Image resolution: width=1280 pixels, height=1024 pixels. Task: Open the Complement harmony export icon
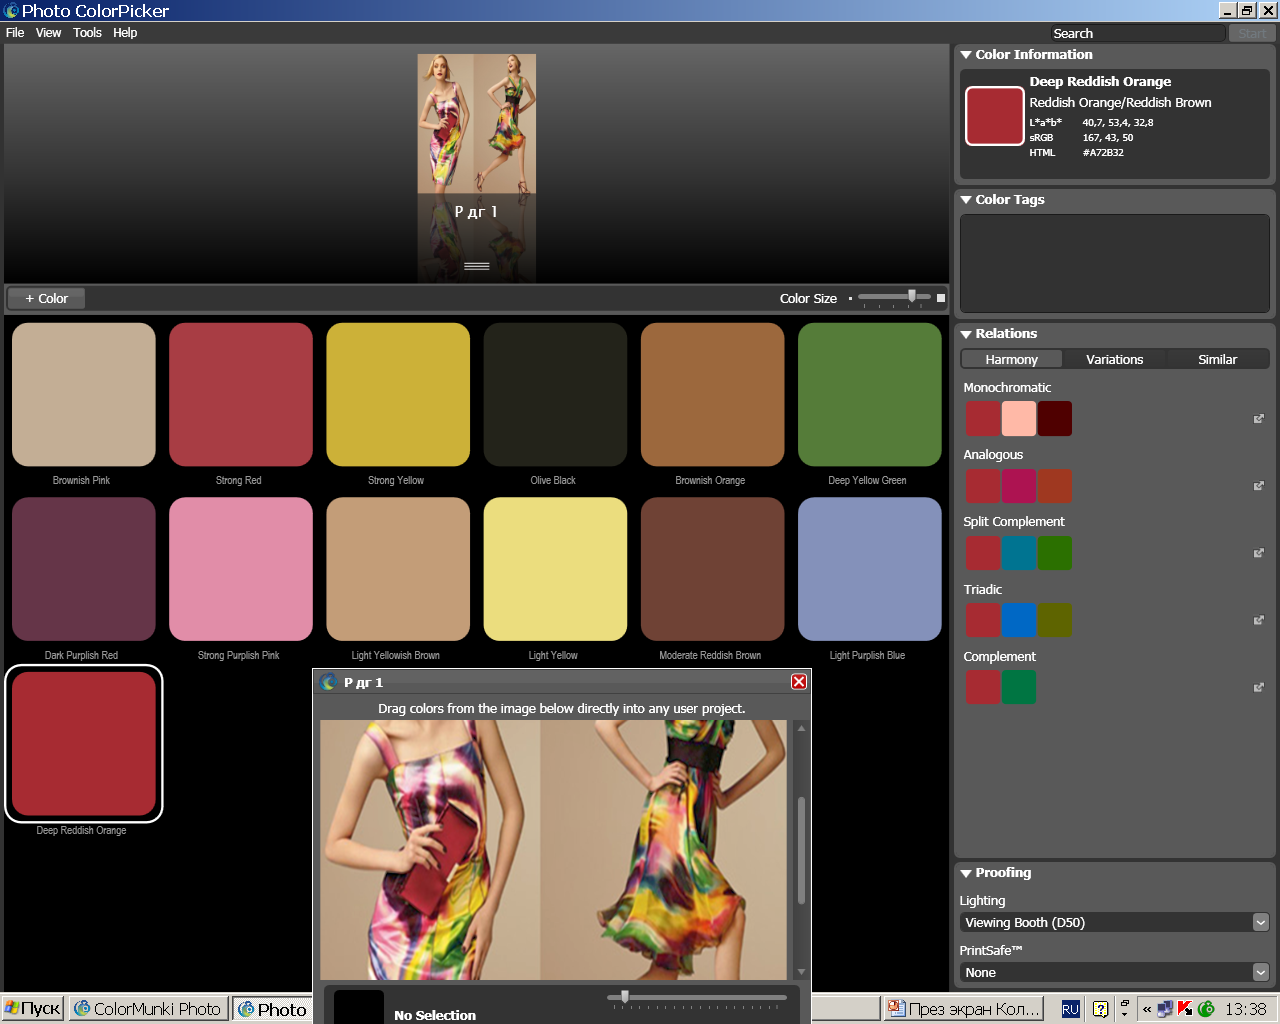click(1259, 687)
